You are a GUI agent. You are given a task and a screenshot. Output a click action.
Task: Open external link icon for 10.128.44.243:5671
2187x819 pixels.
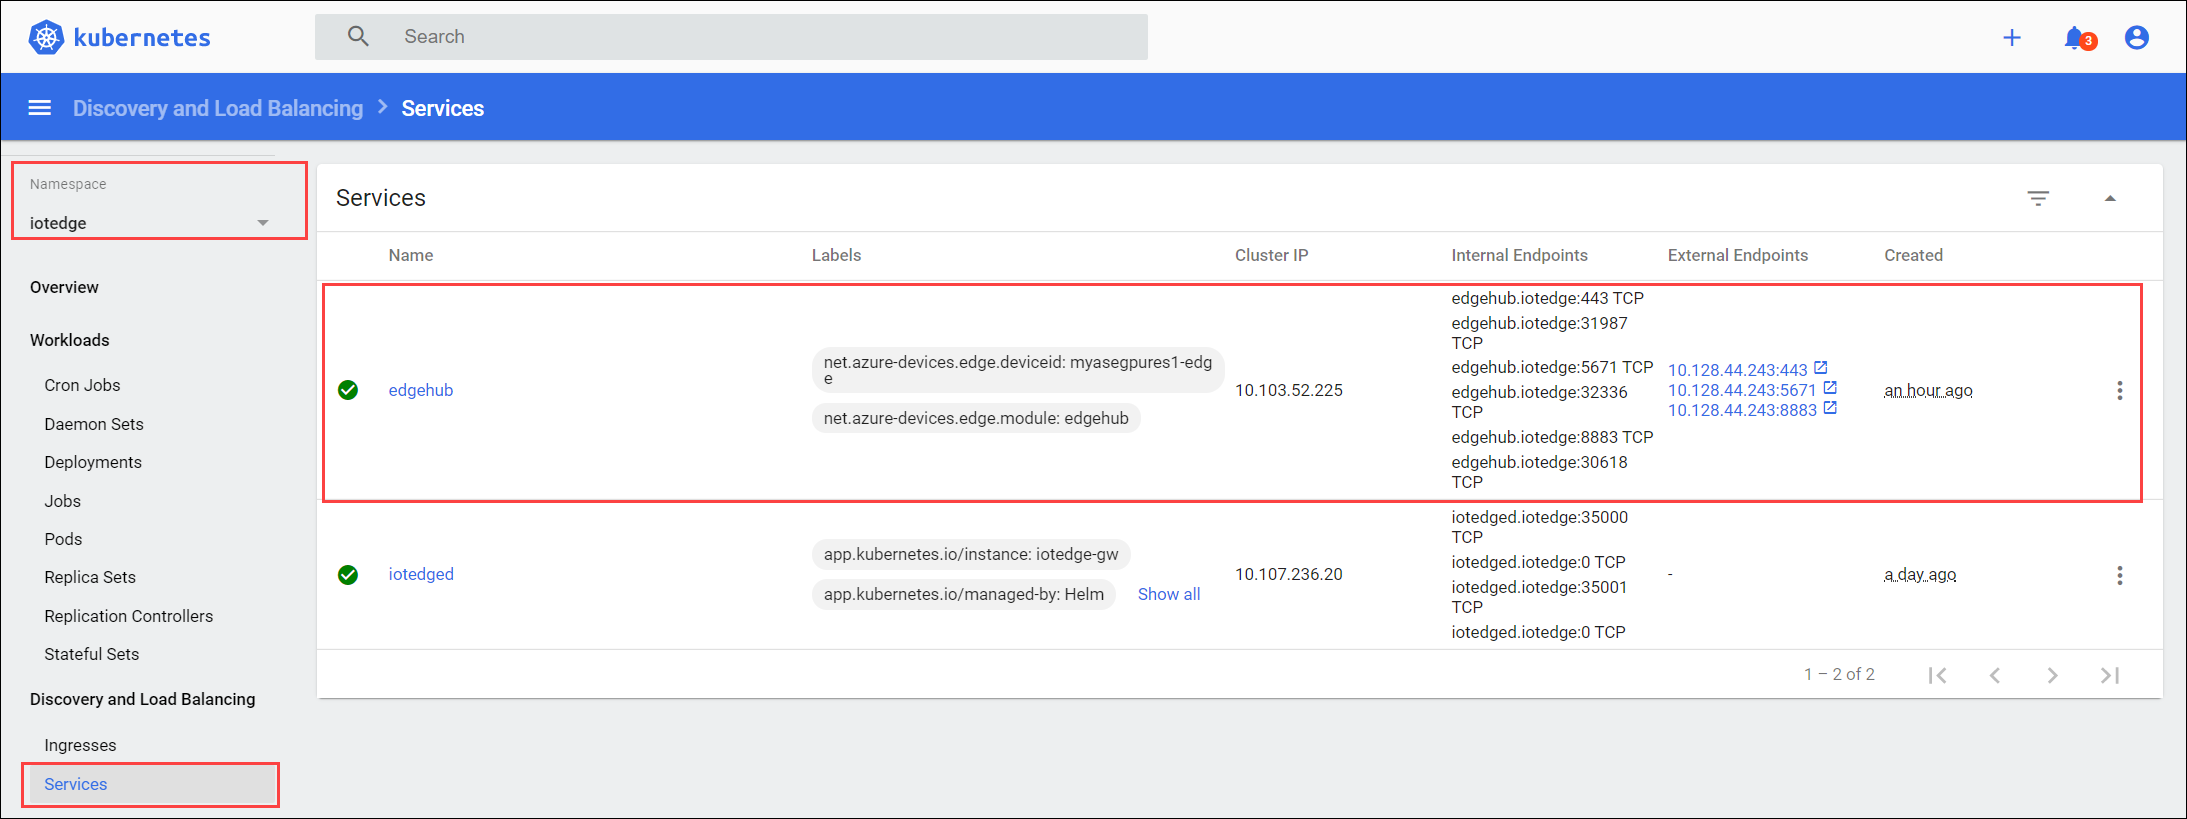coord(1830,387)
